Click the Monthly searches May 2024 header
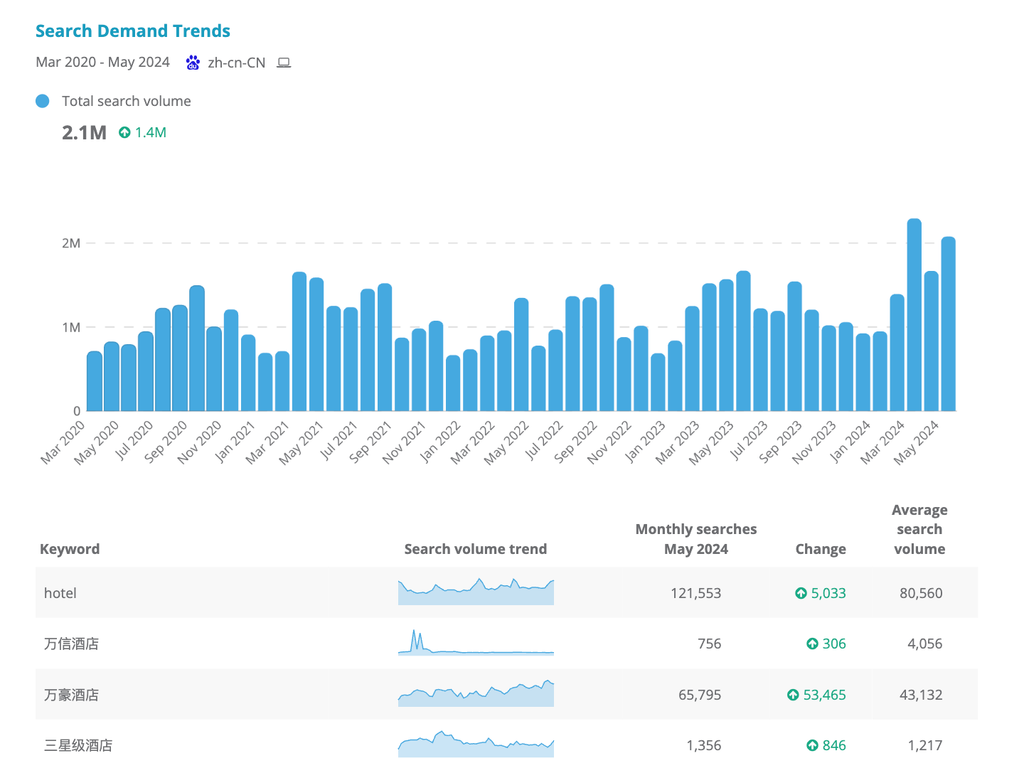 coord(696,539)
